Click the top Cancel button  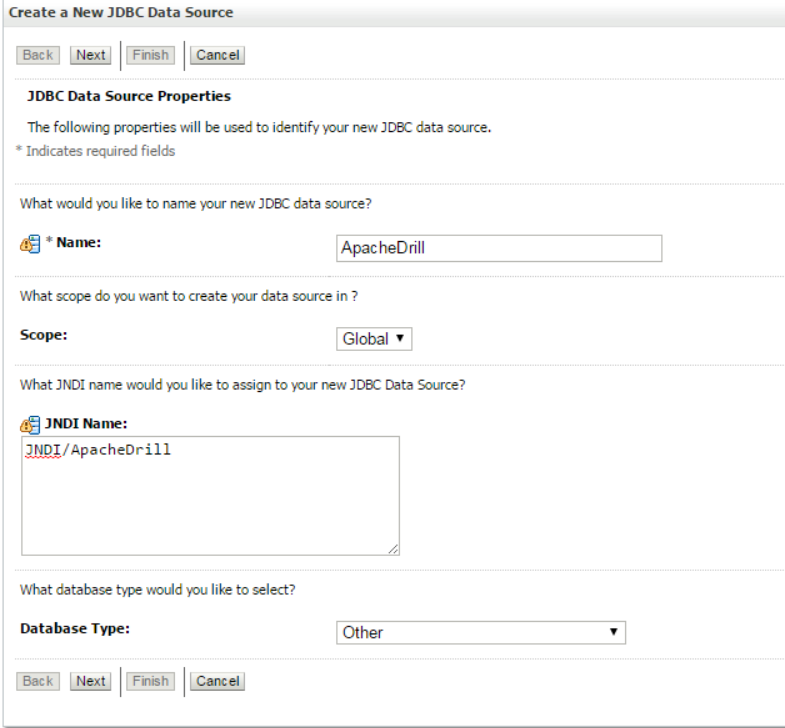(217, 55)
